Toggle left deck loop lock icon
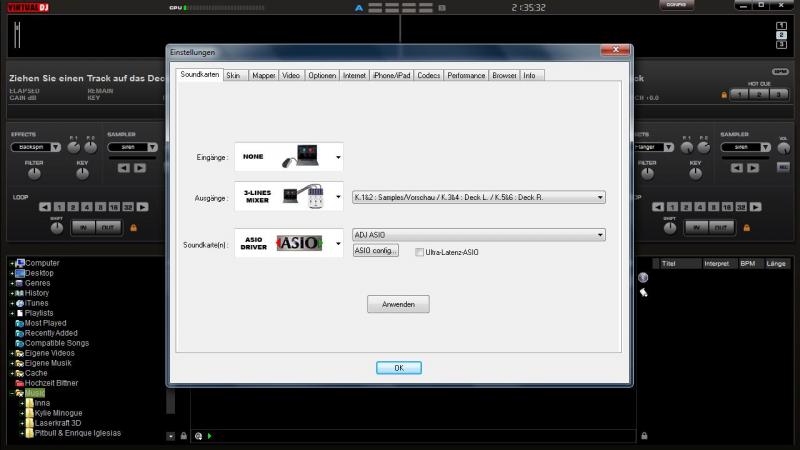Image resolution: width=800 pixels, height=450 pixels. coord(134,228)
